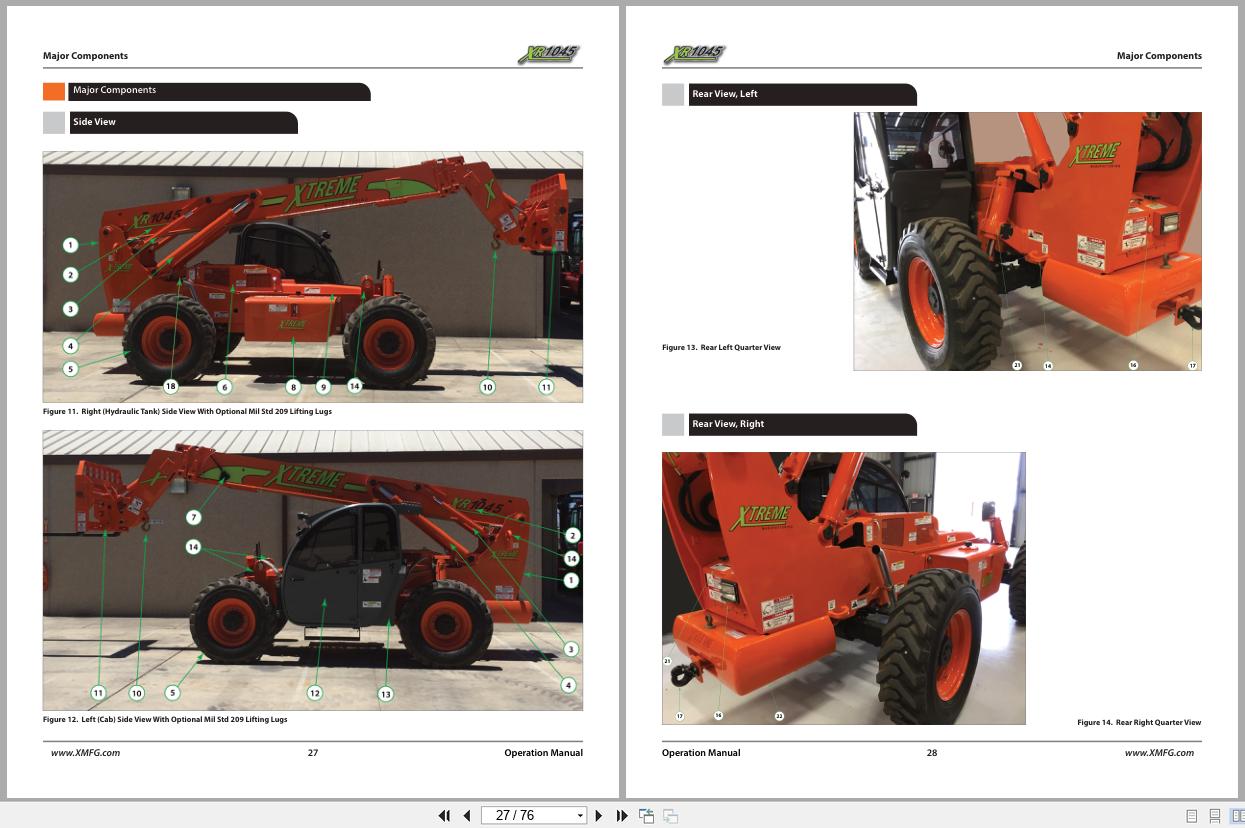Click the grey square beside Rear View, Left
1245x828 pixels.
click(x=673, y=95)
